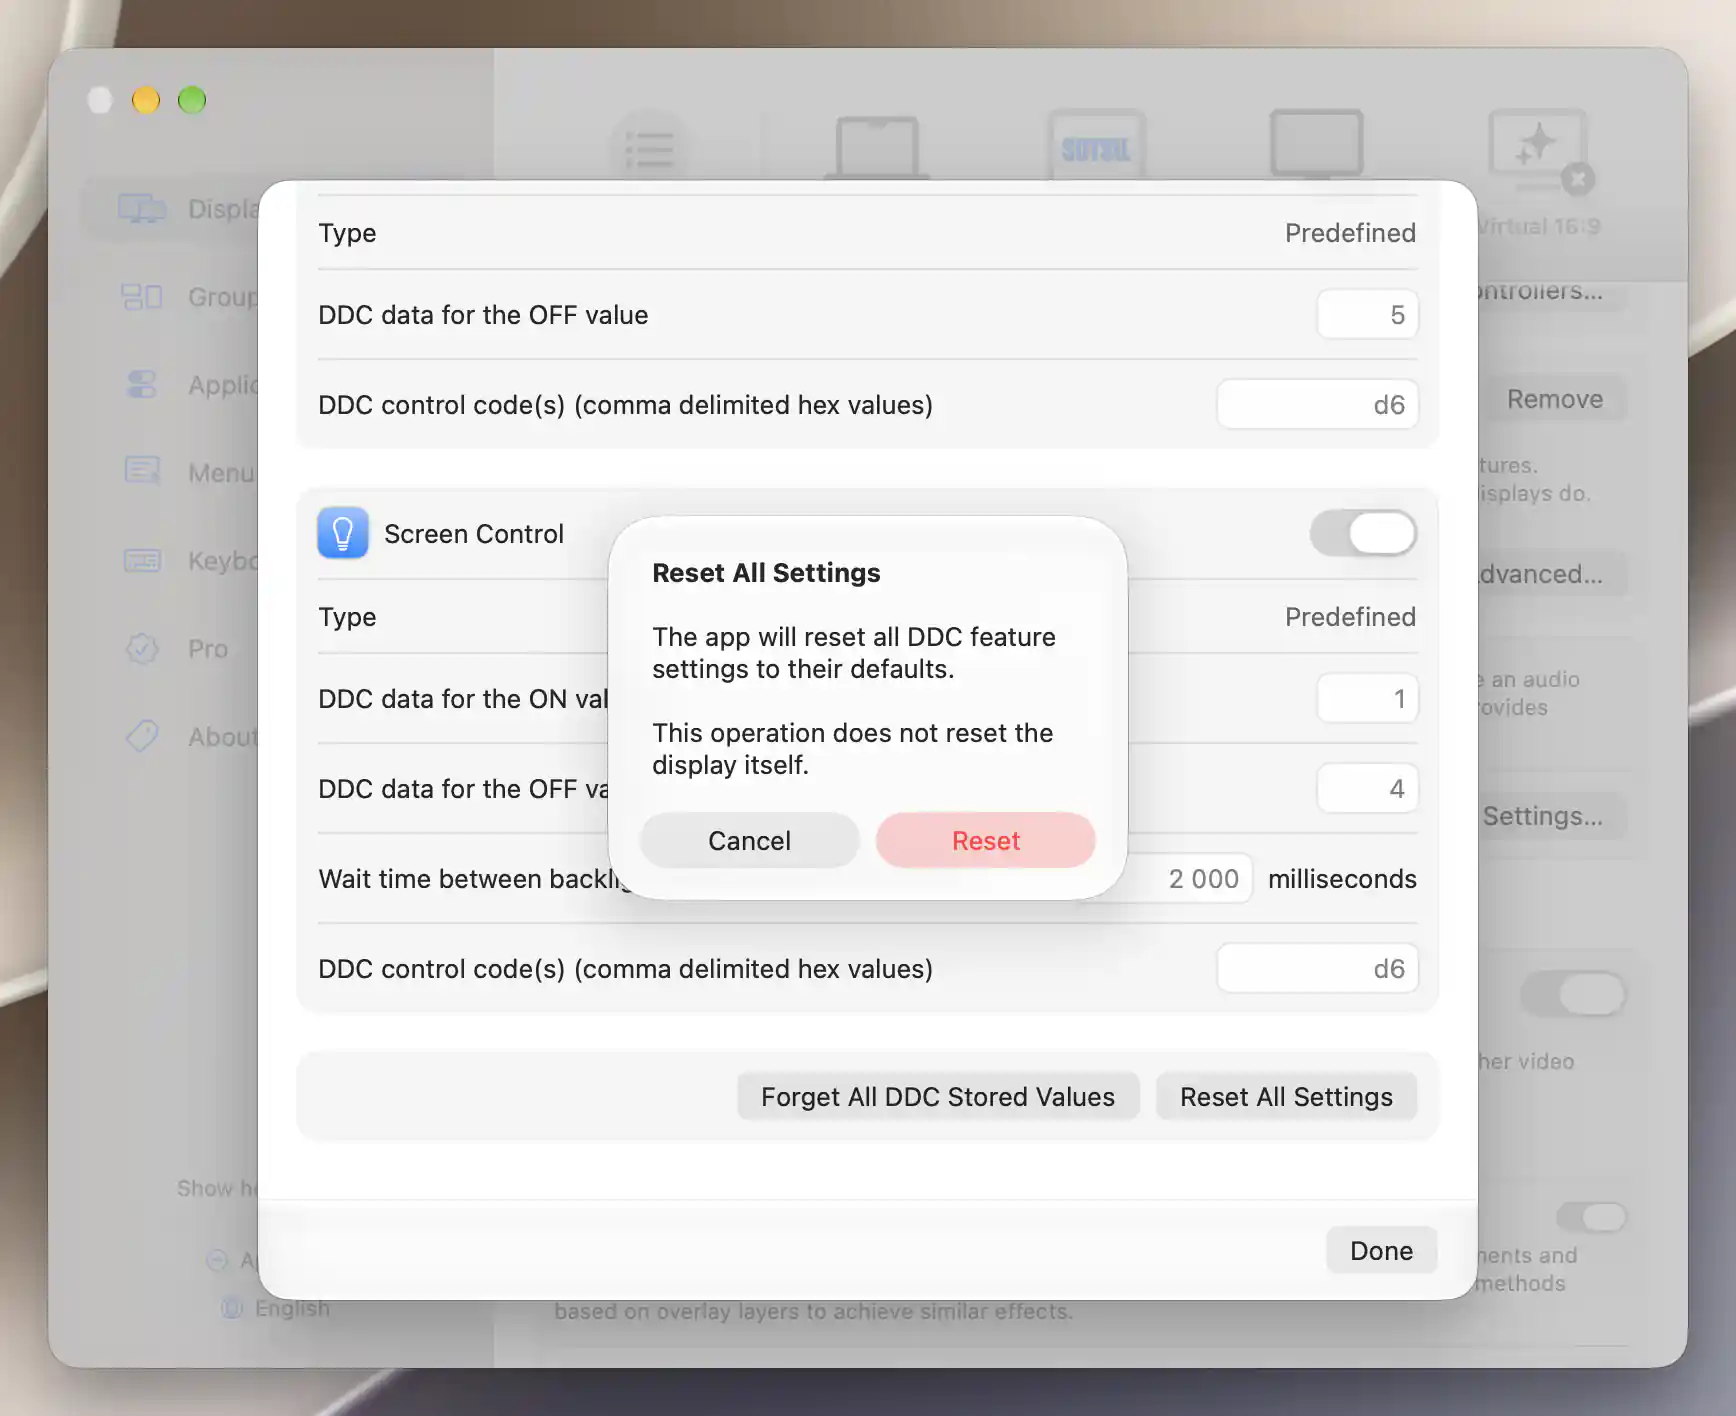Open the Groups sidebar icon

pyautogui.click(x=141, y=297)
